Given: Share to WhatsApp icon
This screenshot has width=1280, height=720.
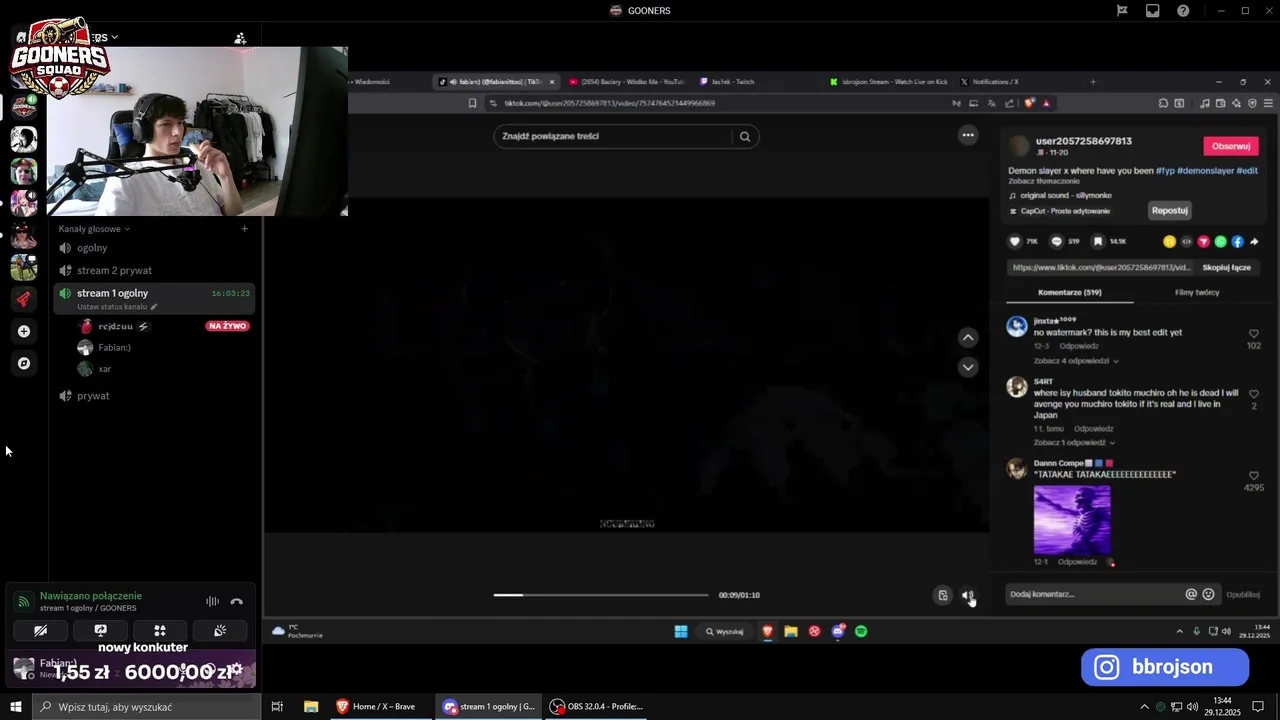Looking at the screenshot, I should 1220,241.
